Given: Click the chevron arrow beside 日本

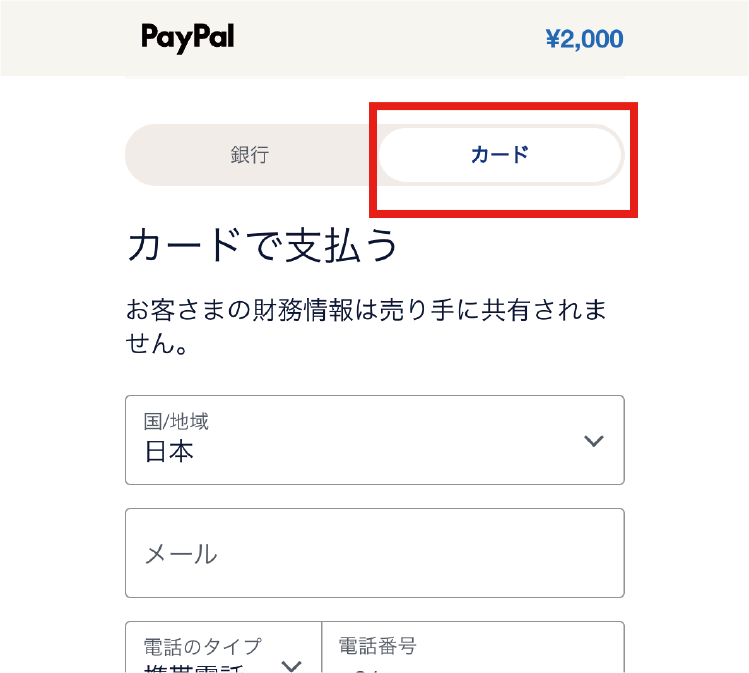Looking at the screenshot, I should [x=594, y=441].
